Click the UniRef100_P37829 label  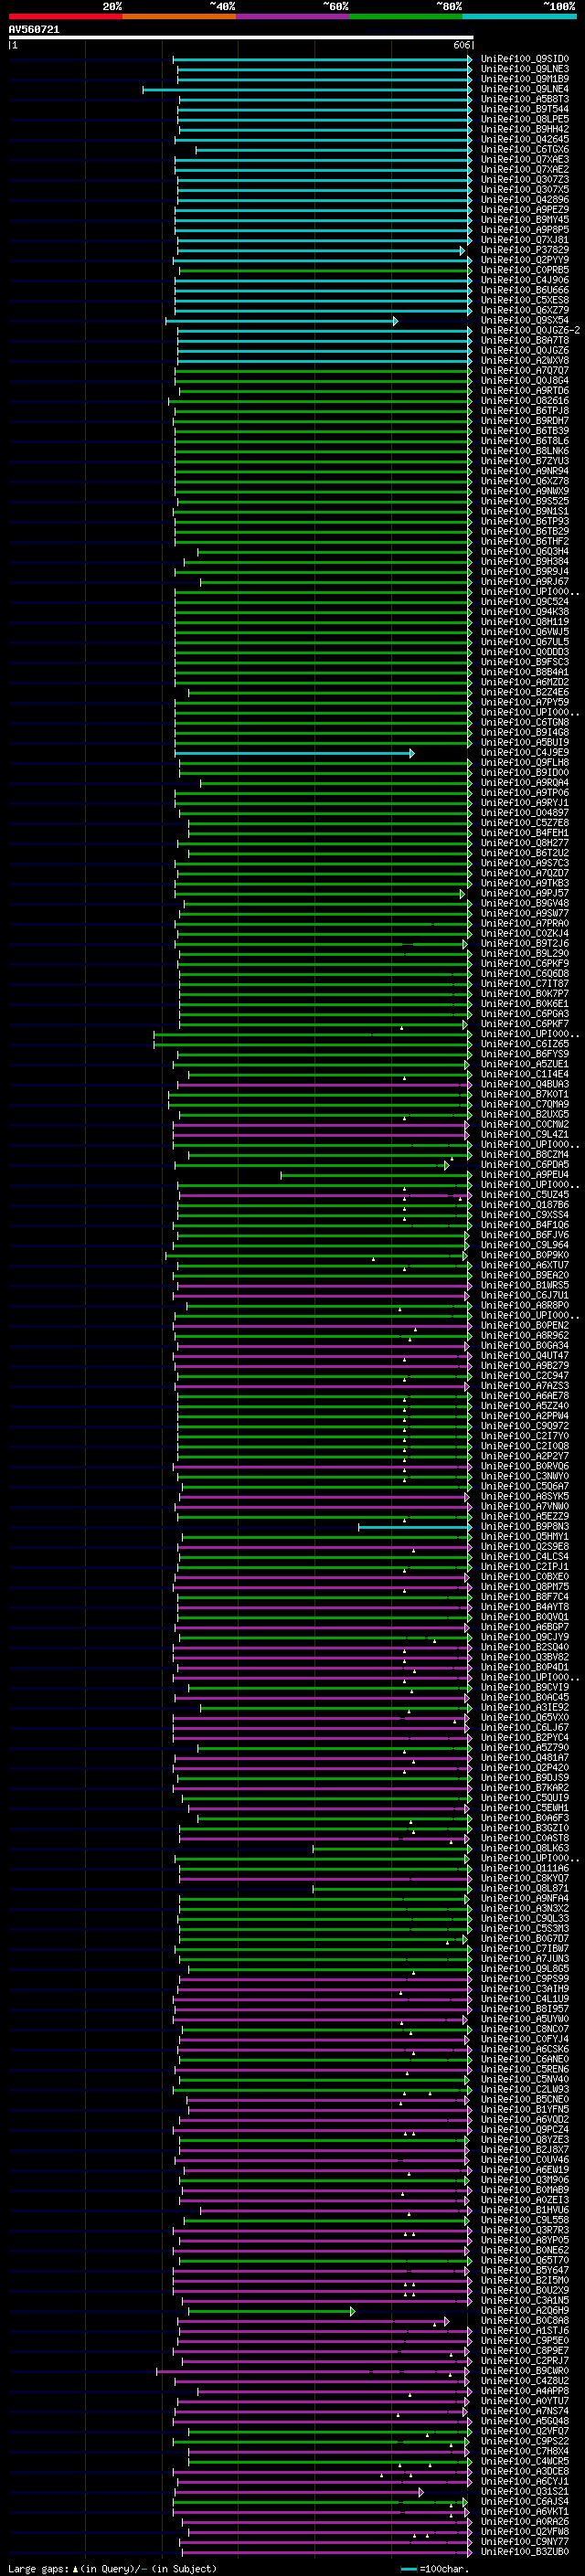click(524, 250)
